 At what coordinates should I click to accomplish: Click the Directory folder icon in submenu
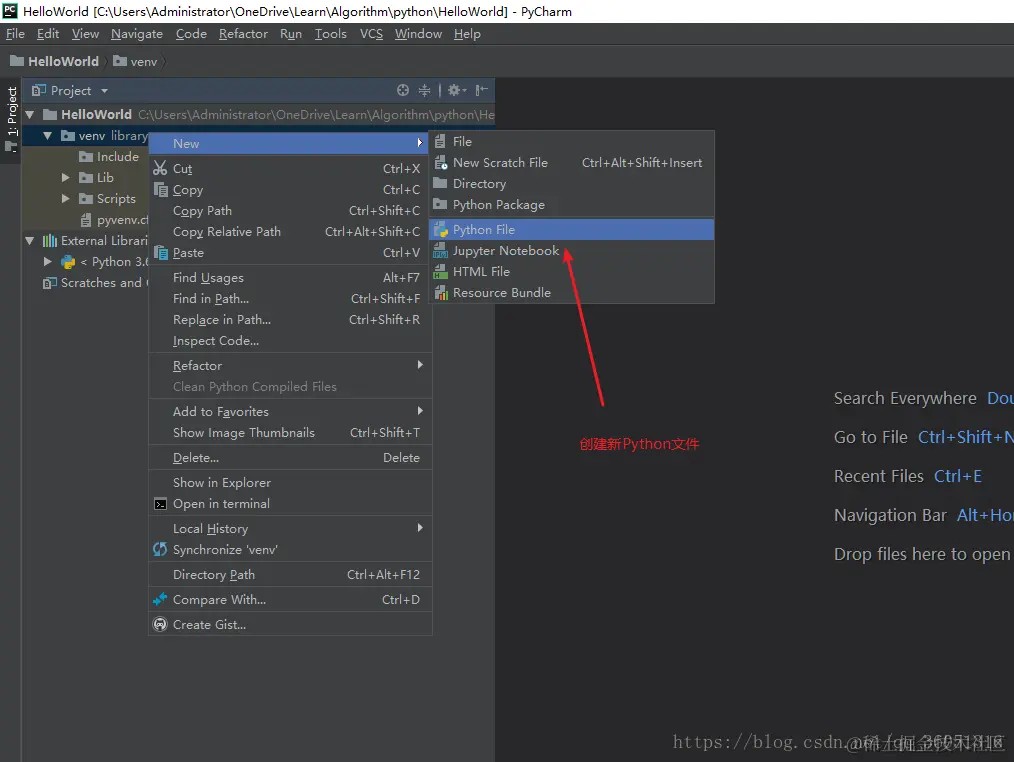tap(440, 183)
